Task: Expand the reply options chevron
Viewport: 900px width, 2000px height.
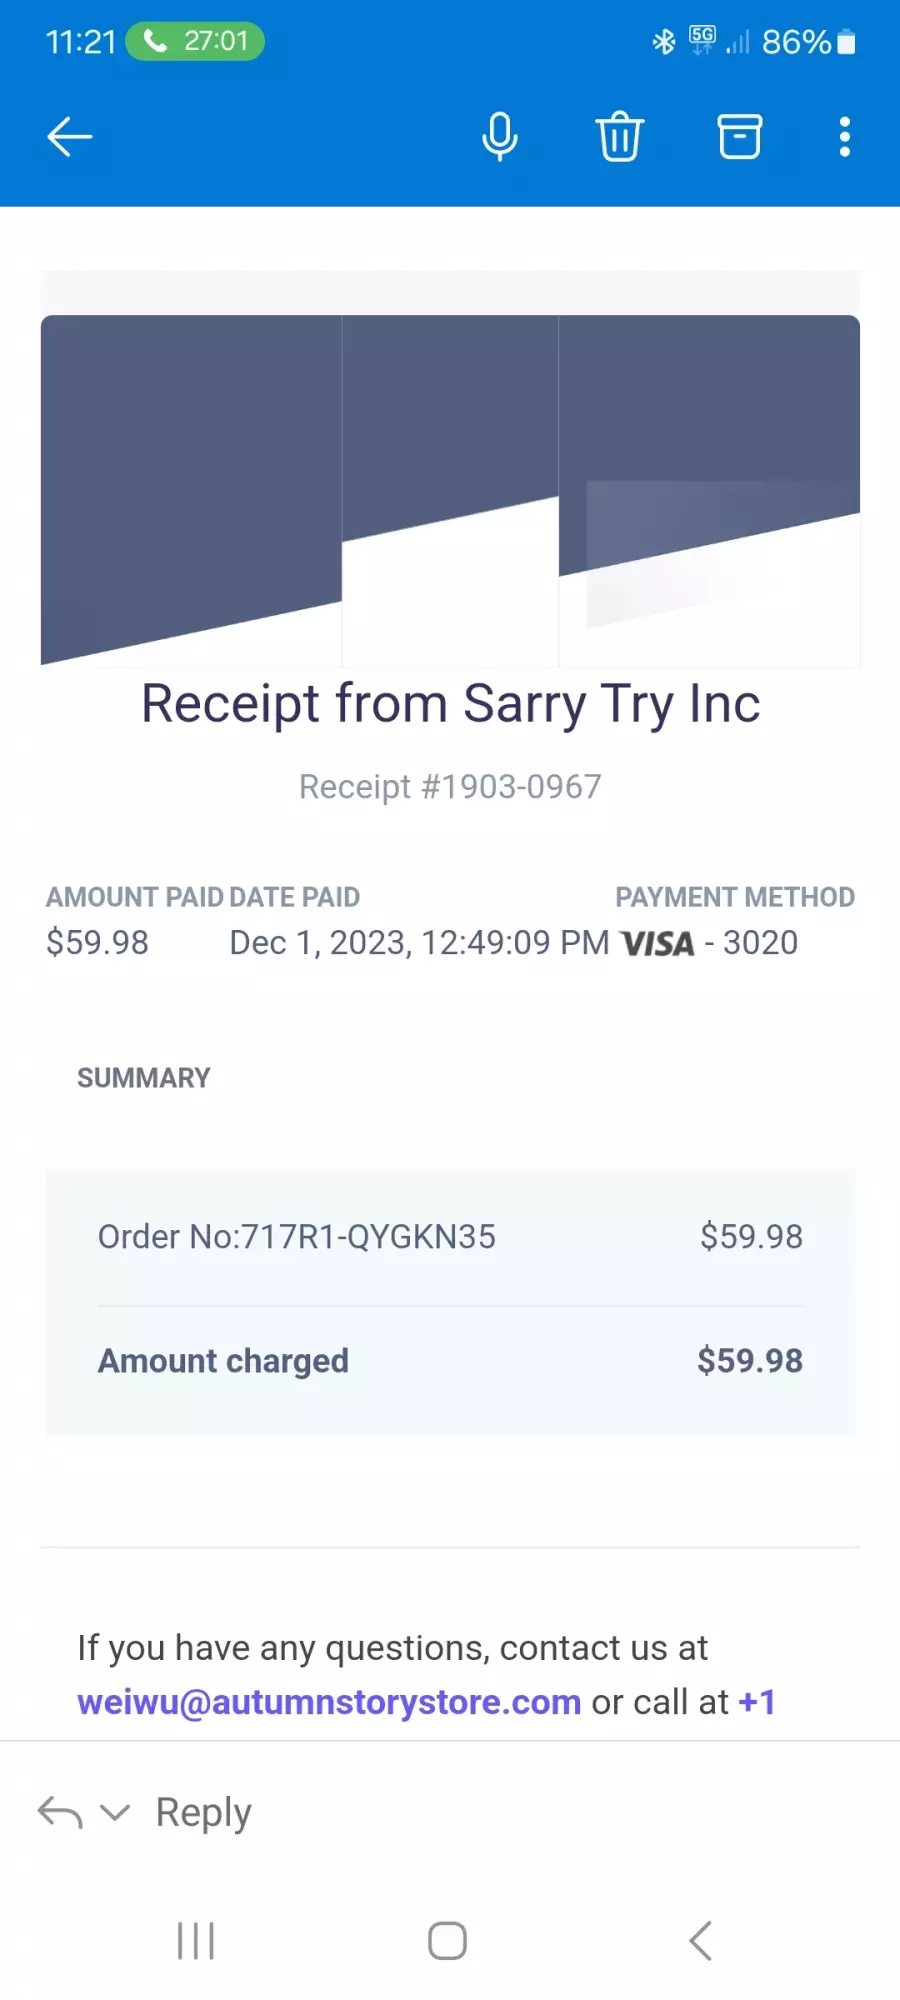Action: click(116, 1812)
